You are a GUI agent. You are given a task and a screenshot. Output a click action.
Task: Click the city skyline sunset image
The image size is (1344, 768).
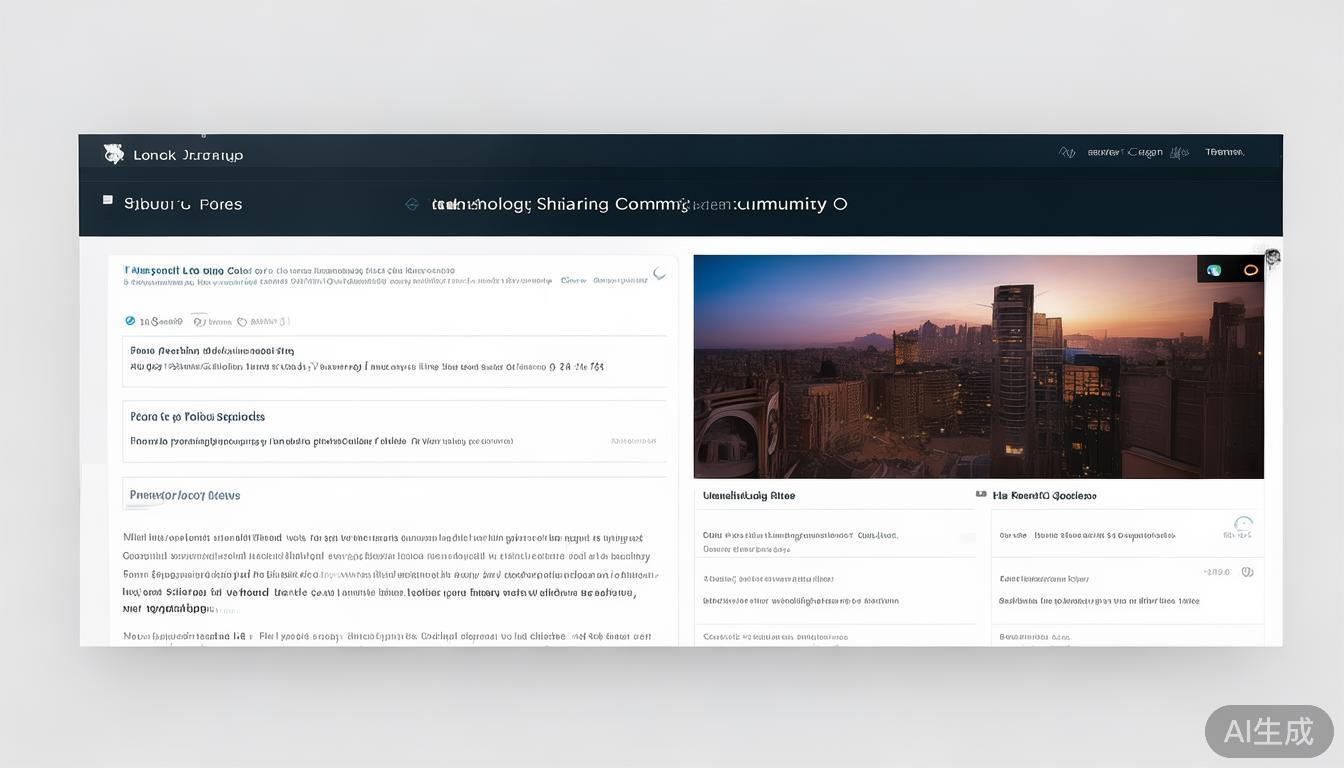point(978,366)
